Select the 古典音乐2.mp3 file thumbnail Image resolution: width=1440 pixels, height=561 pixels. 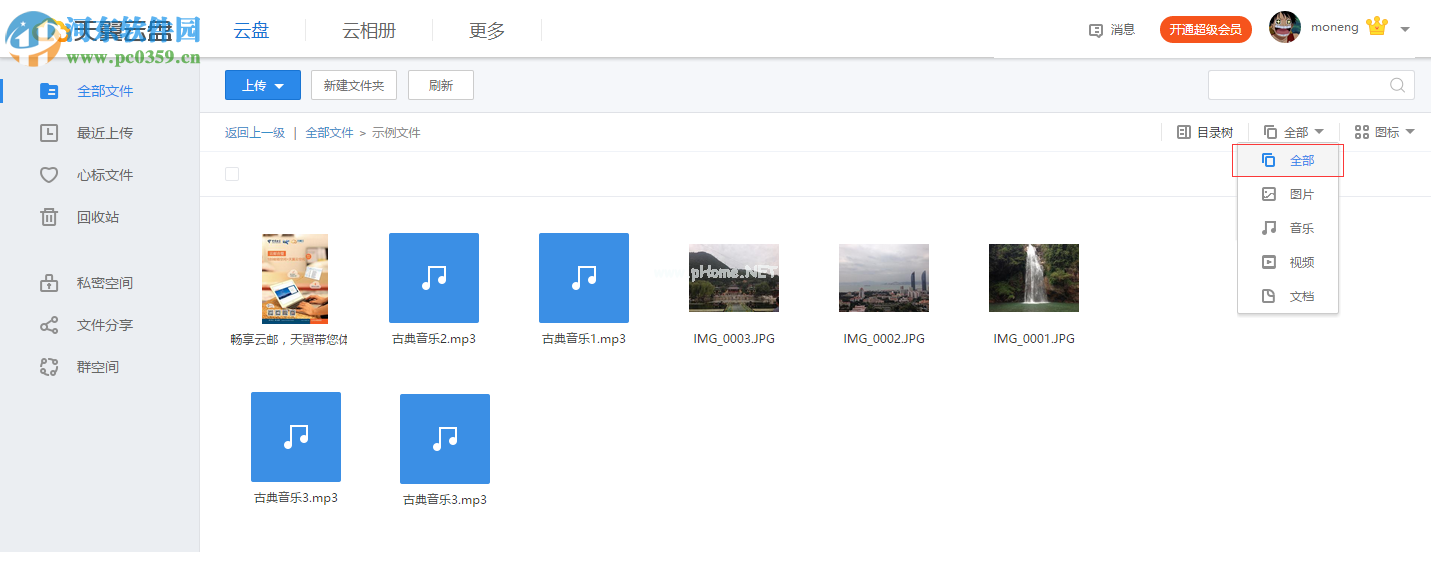[434, 278]
